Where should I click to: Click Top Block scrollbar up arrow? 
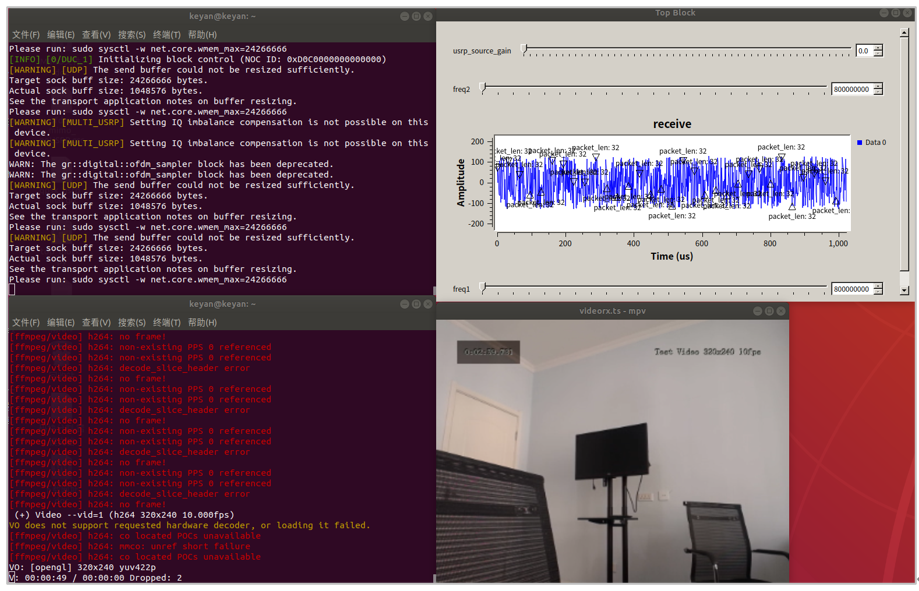pos(904,32)
